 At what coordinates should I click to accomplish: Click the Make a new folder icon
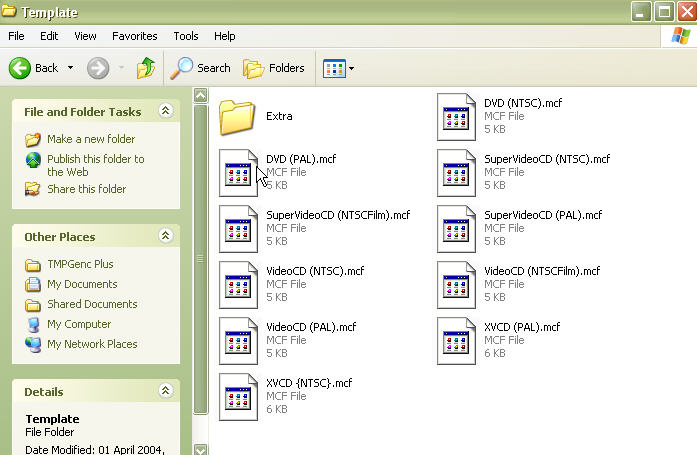coord(33,140)
